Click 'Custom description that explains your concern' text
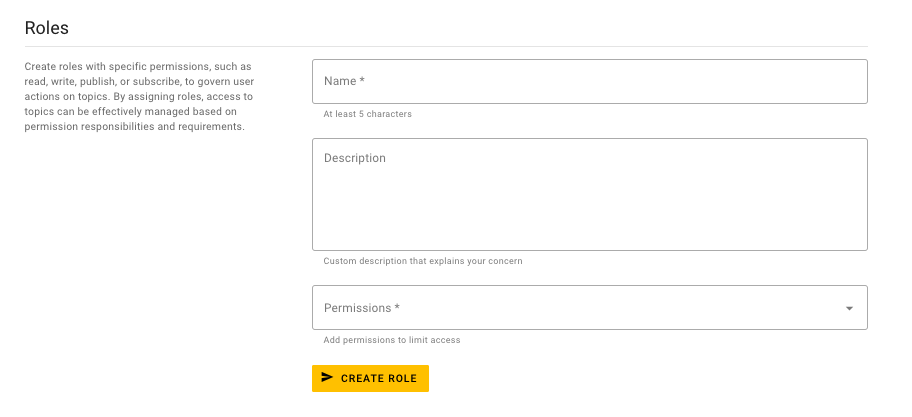 [423, 261]
